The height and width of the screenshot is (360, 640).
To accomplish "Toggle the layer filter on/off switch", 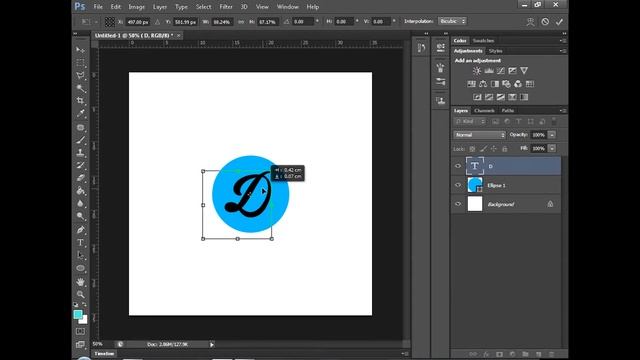I will (554, 121).
